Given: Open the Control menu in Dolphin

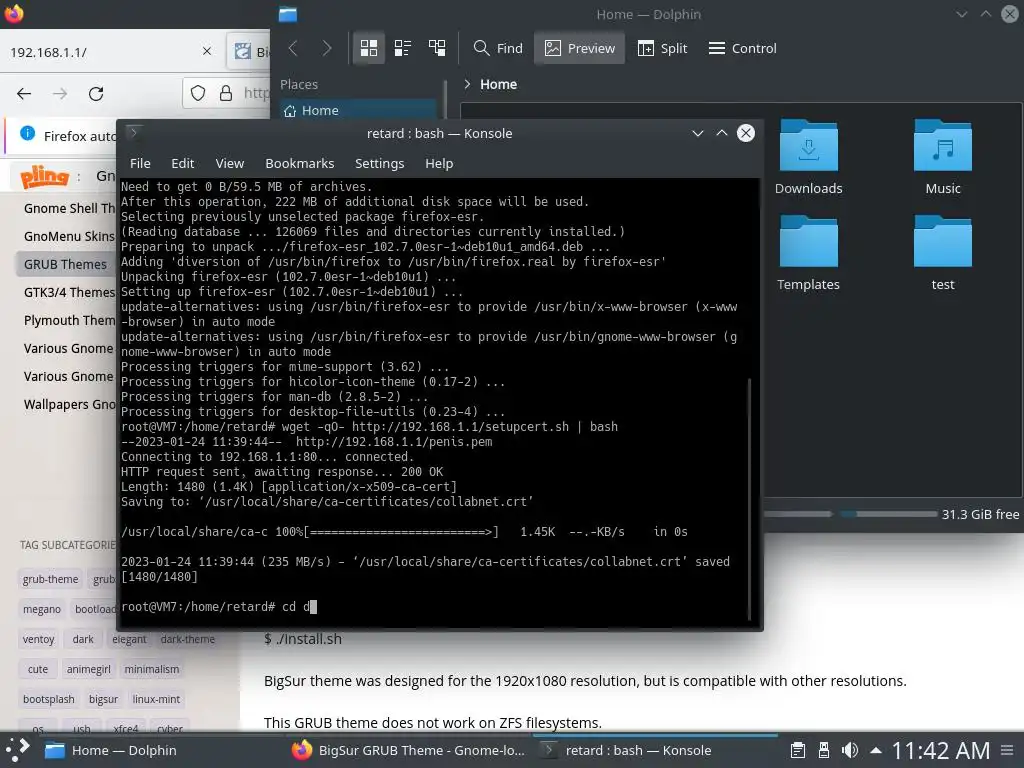Looking at the screenshot, I should point(743,48).
